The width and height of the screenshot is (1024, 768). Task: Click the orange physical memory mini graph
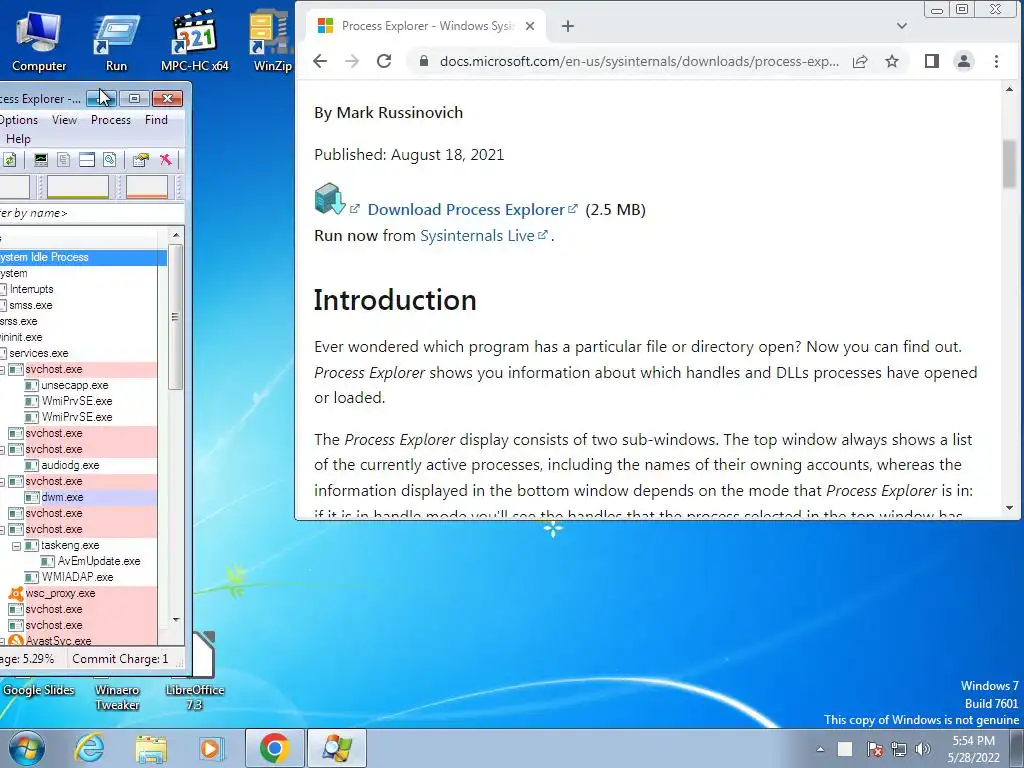tap(147, 187)
